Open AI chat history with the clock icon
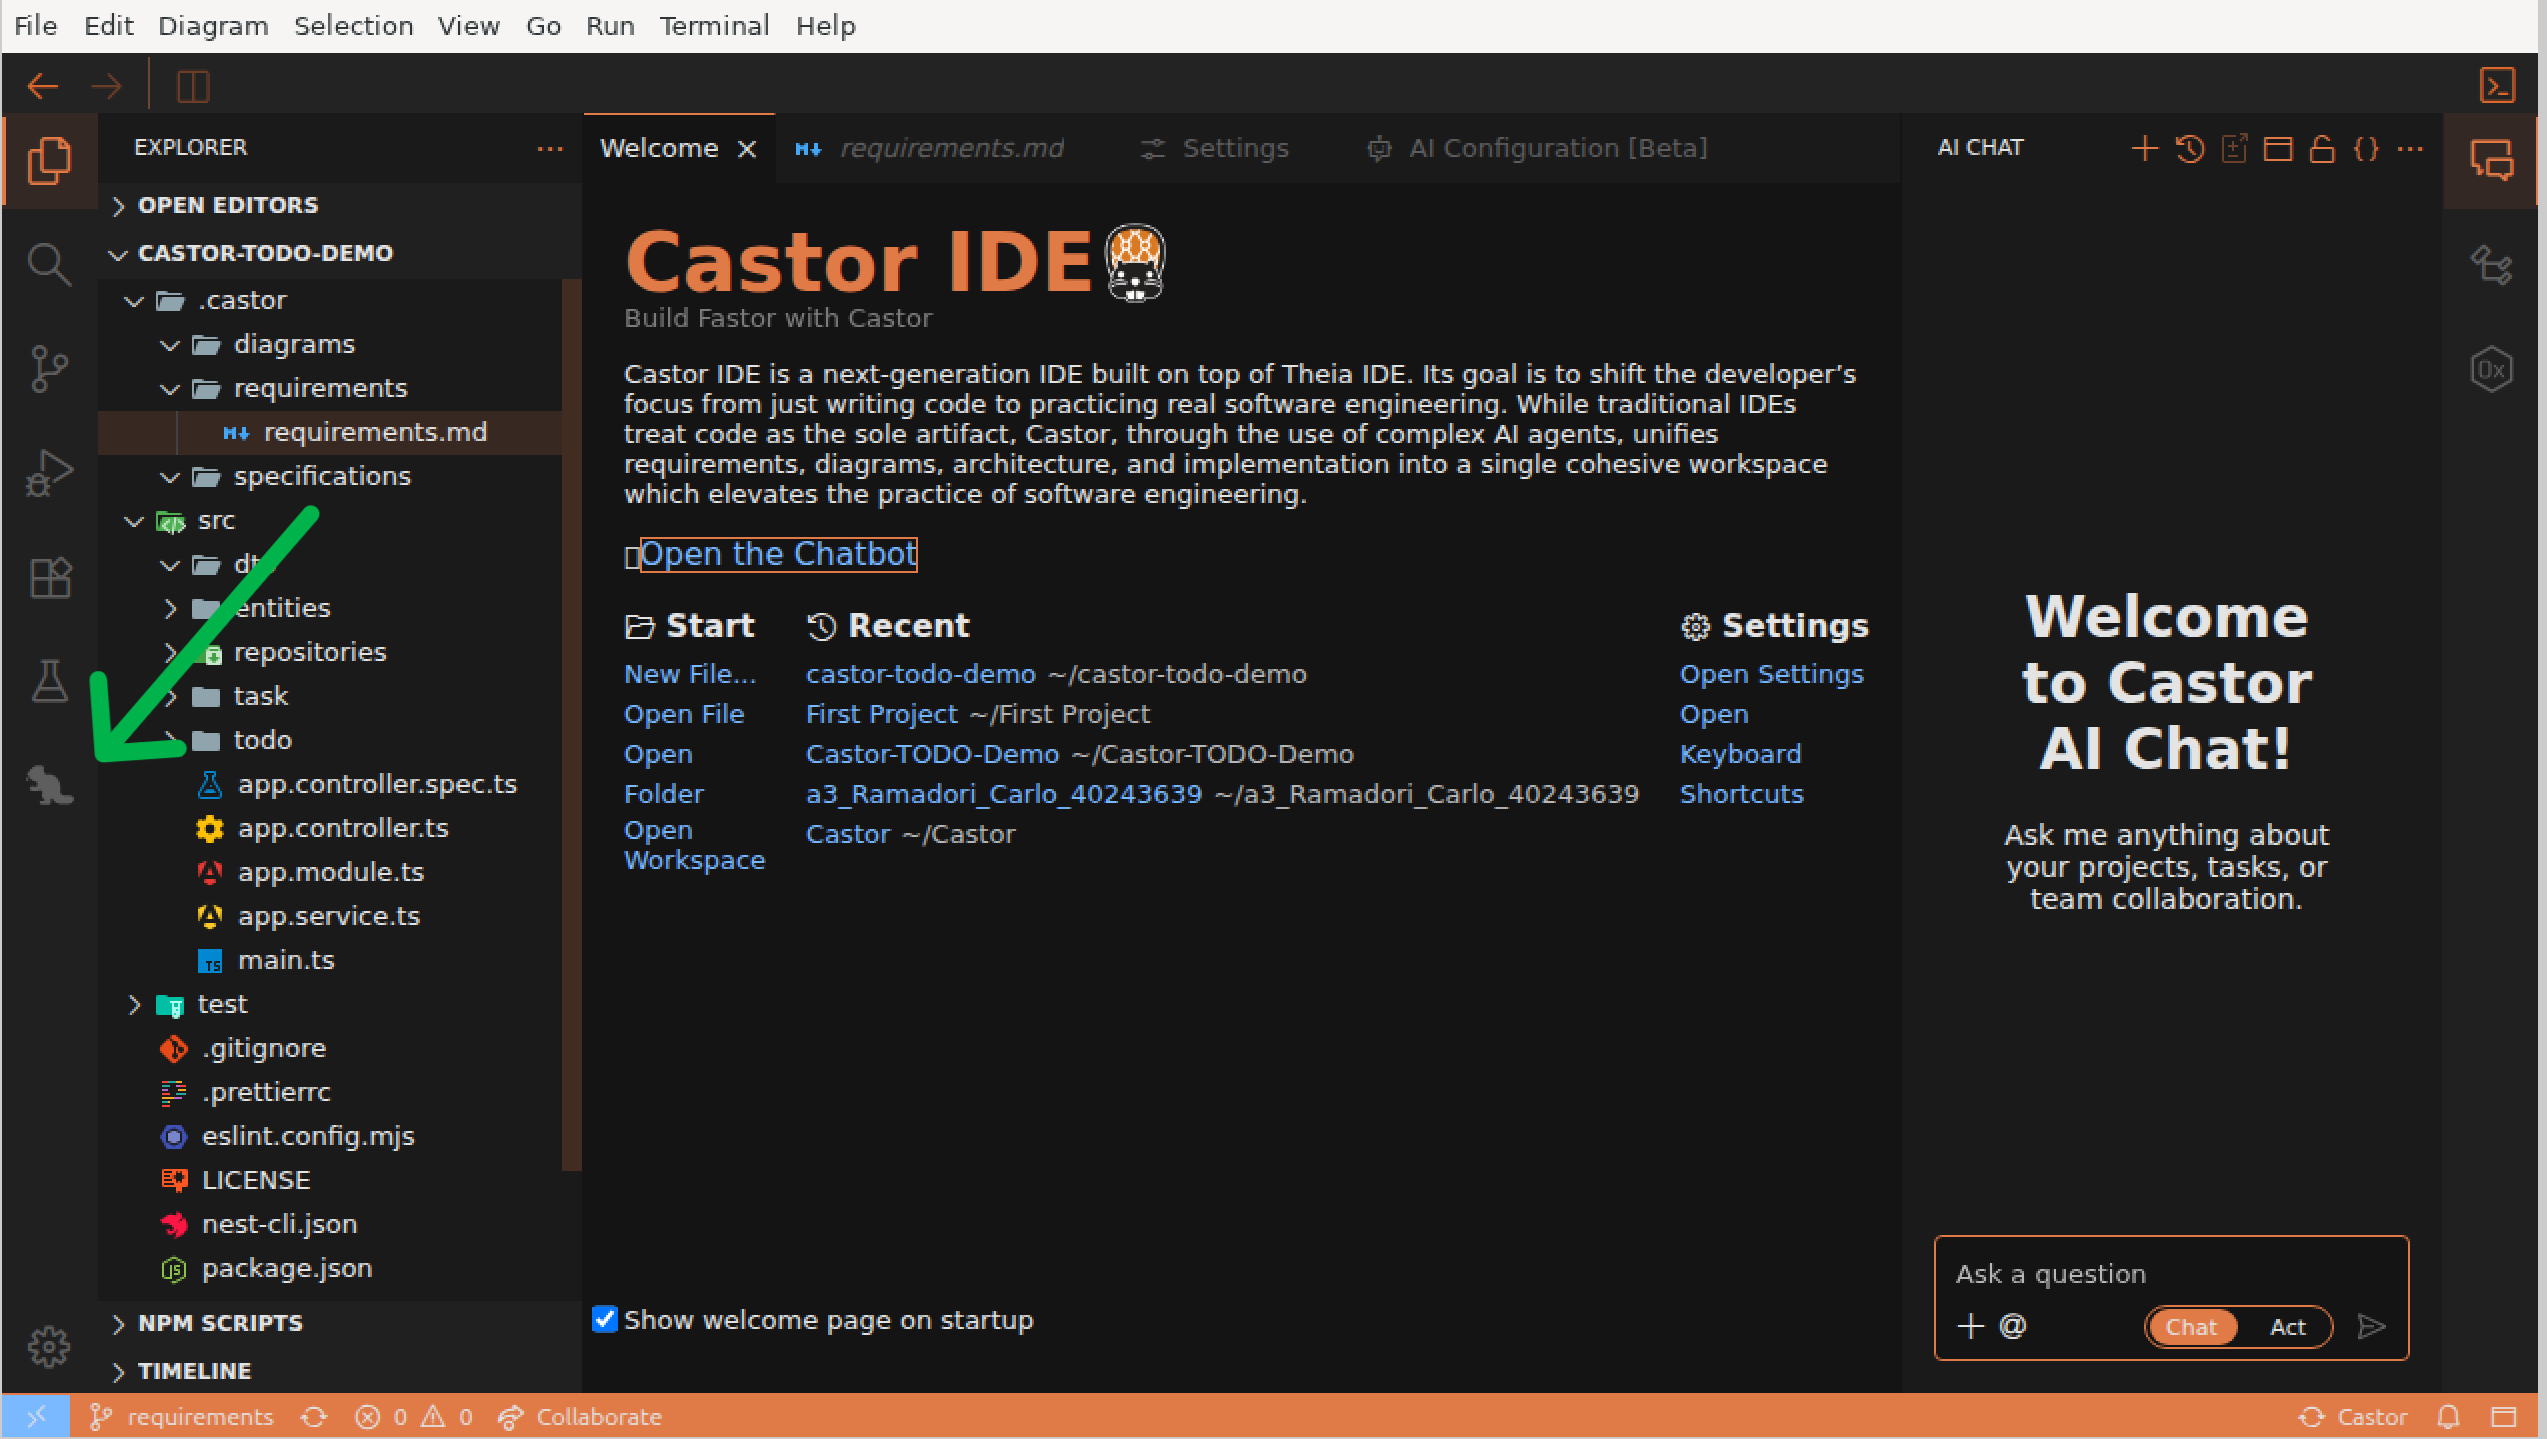2547x1439 pixels. 2189,148
